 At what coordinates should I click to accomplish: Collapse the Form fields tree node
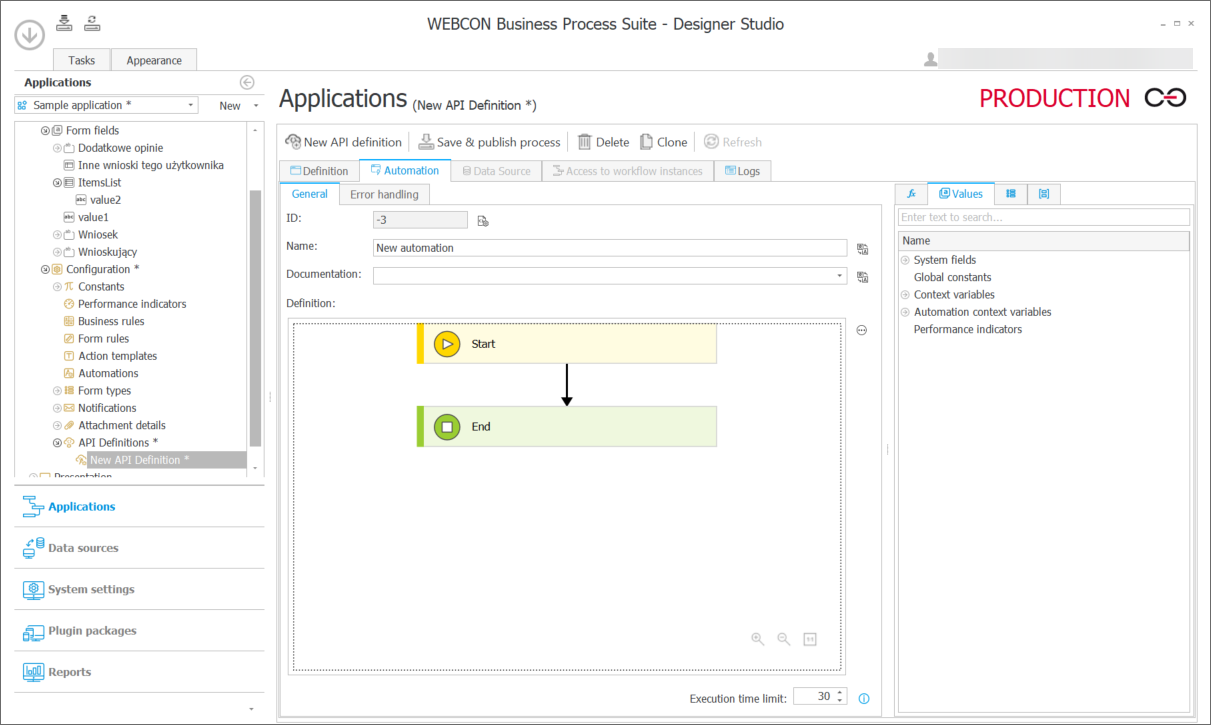pos(45,131)
